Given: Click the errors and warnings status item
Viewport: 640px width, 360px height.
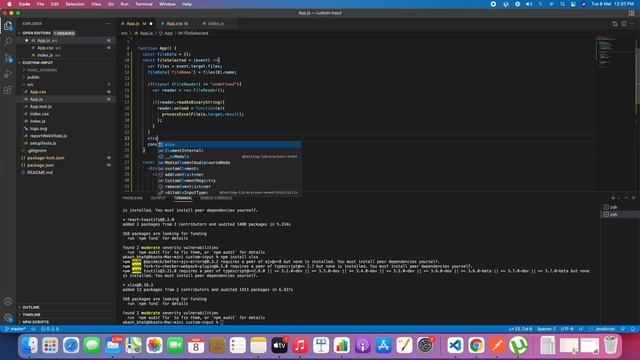Looking at the screenshot, I should click(x=50, y=329).
